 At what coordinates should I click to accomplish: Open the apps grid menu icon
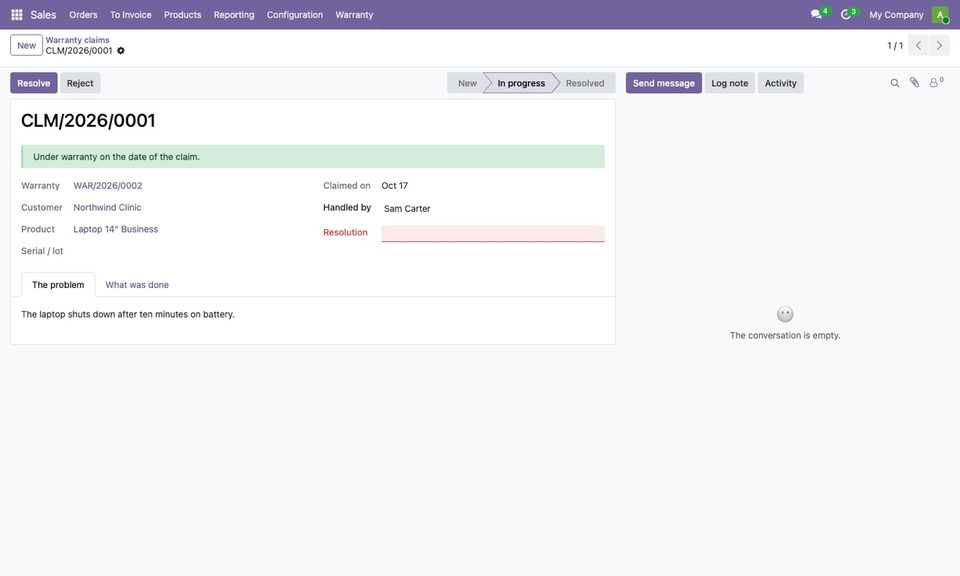(17, 15)
